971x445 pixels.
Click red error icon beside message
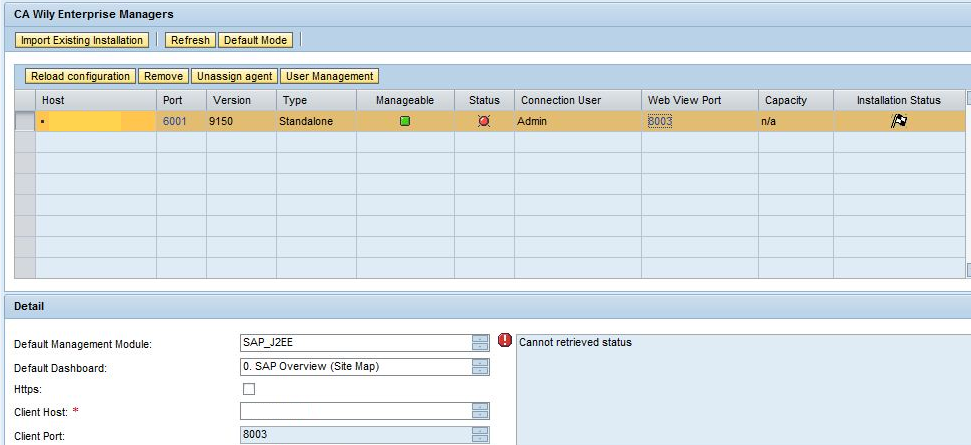coord(505,340)
